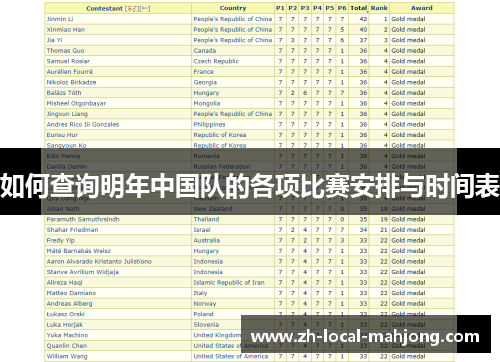Click the left-arrow name order icon in Contestant header
500x362 pixels.
click(x=145, y=9)
